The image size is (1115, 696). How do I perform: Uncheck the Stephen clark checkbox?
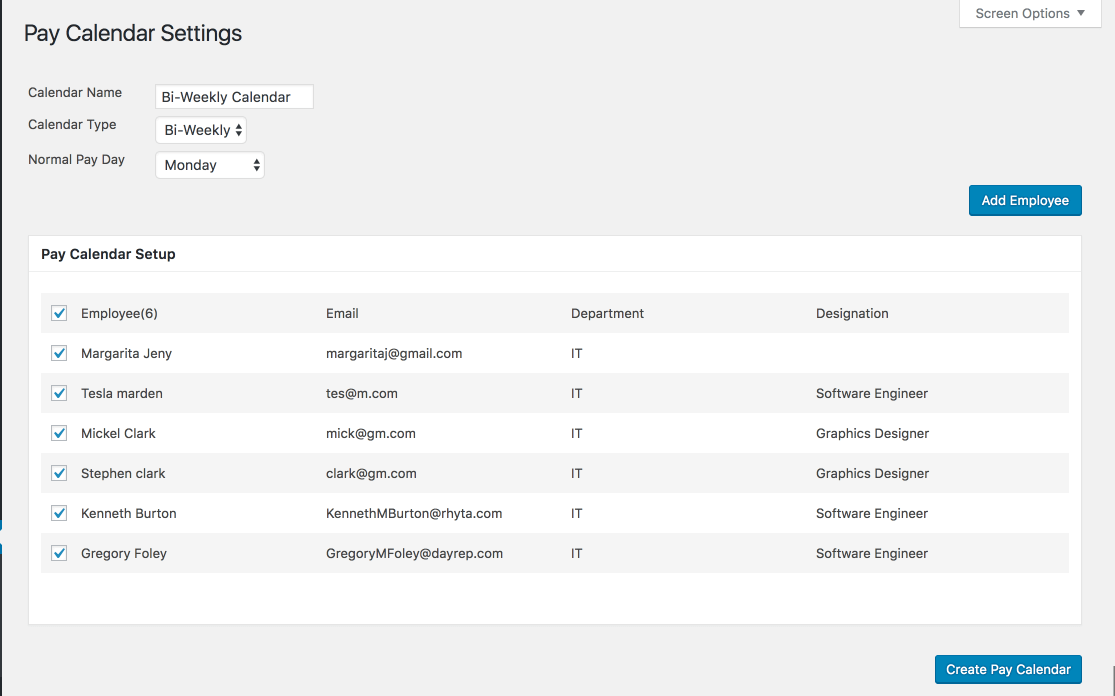pos(59,473)
